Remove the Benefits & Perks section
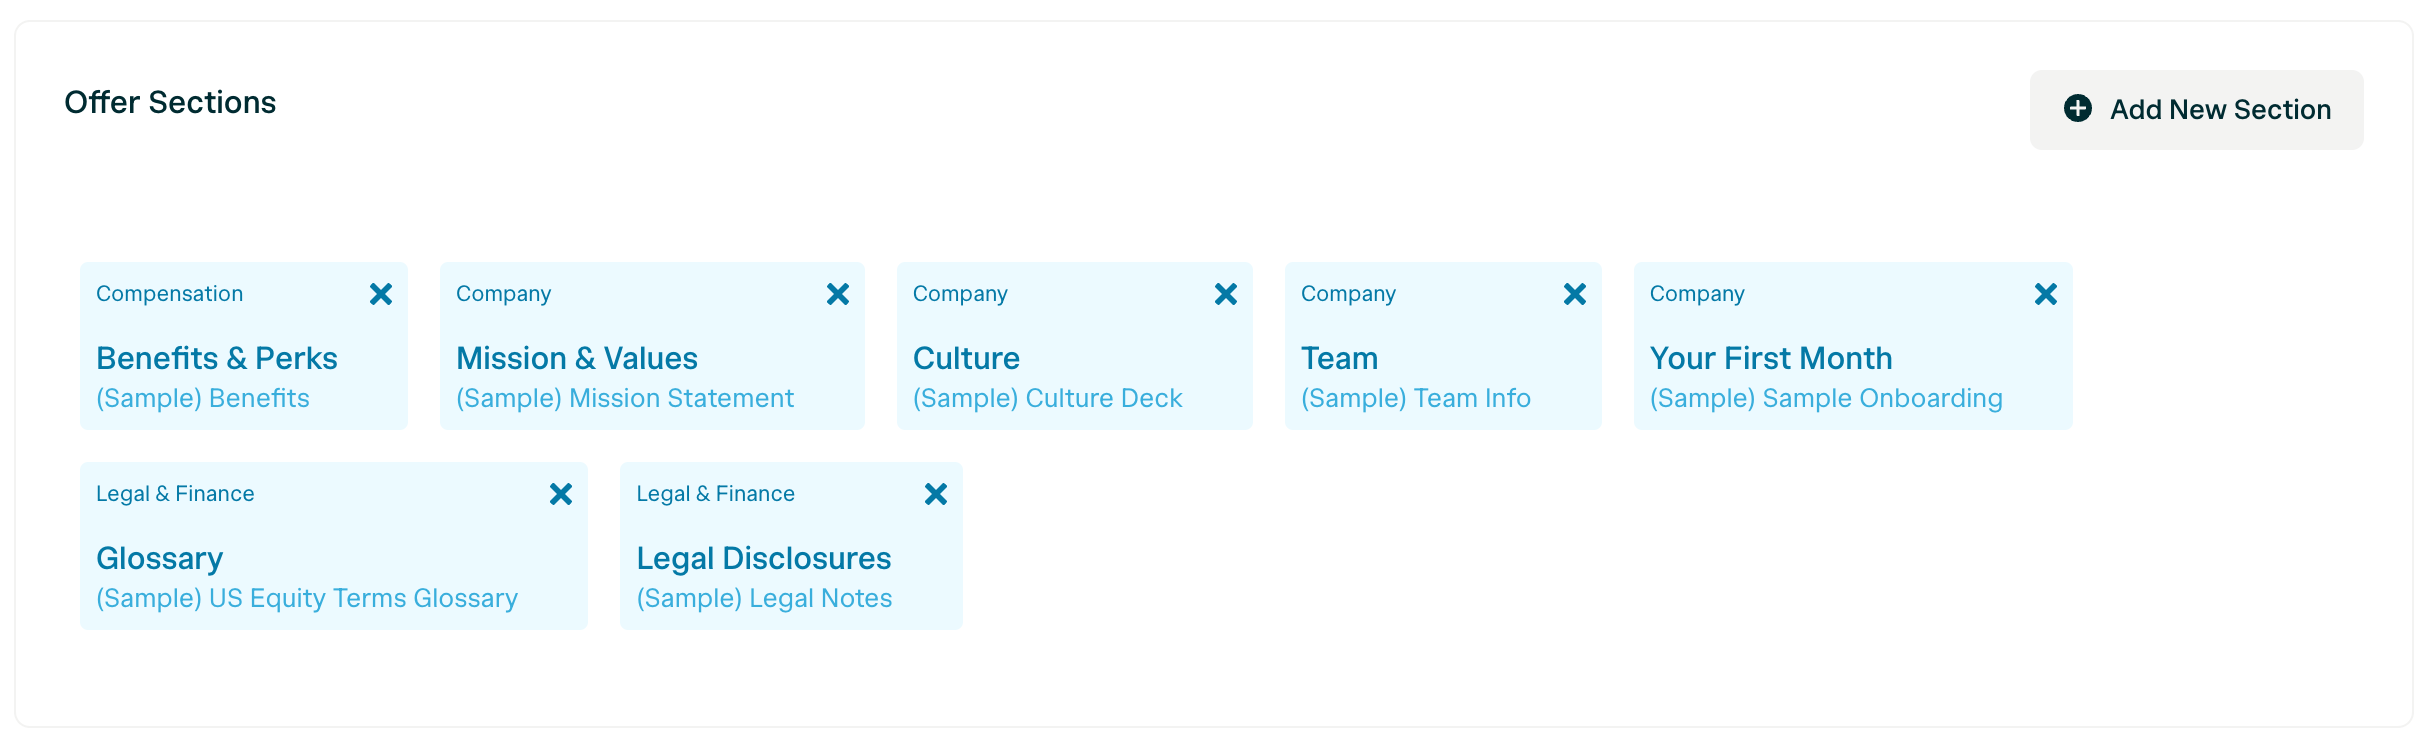2432x746 pixels. coord(381,294)
